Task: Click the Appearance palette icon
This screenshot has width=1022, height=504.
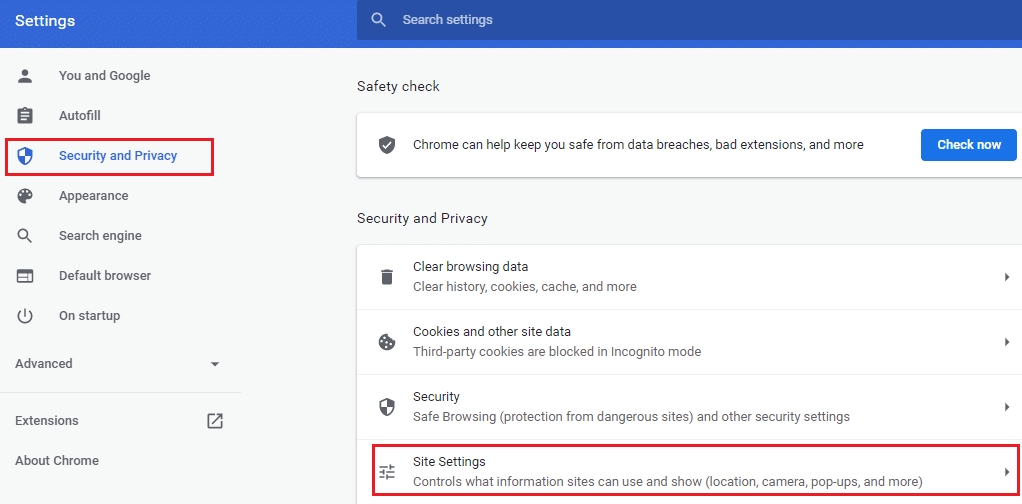Action: [x=25, y=196]
